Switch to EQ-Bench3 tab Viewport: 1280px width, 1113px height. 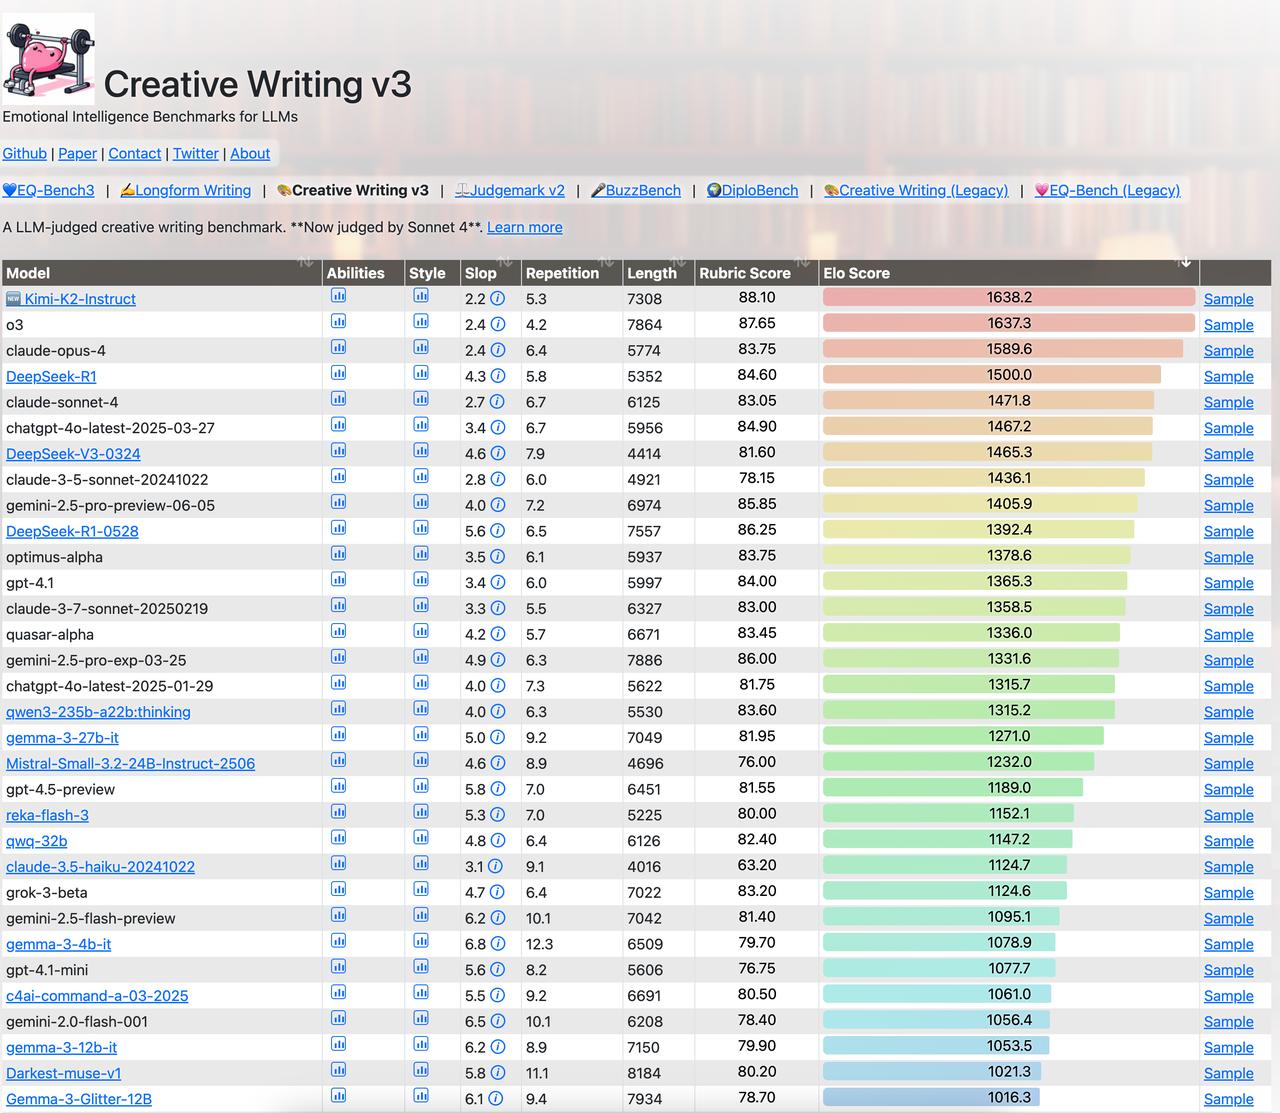point(48,190)
